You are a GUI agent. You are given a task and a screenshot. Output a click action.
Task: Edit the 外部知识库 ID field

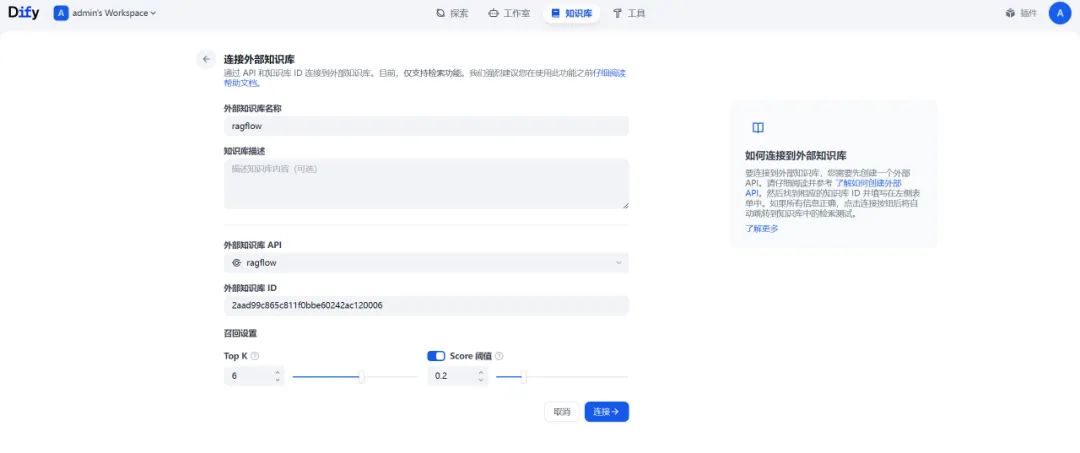(426, 306)
